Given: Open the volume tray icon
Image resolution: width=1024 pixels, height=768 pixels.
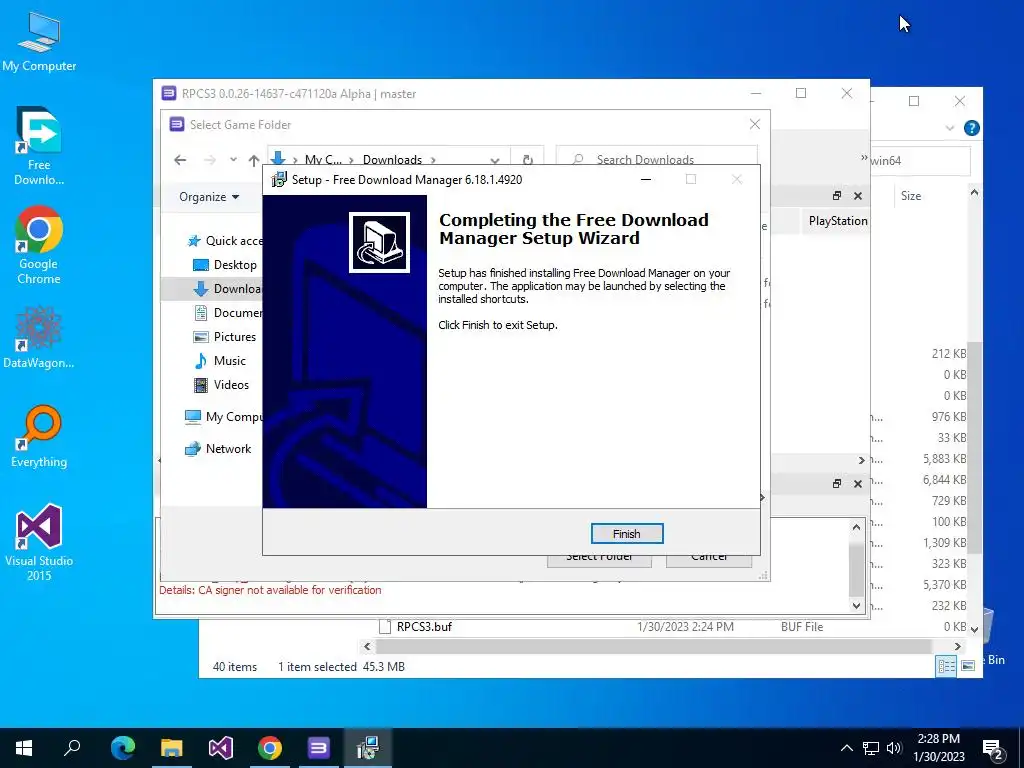Looking at the screenshot, I should click(x=894, y=748).
